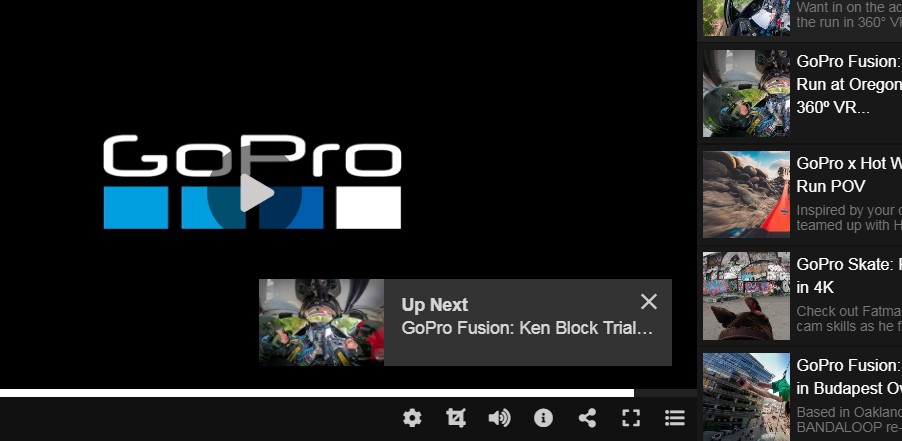Open GoPro Fusion Budapest playlist title
Viewport: 902px width, 441px height.
tap(849, 377)
